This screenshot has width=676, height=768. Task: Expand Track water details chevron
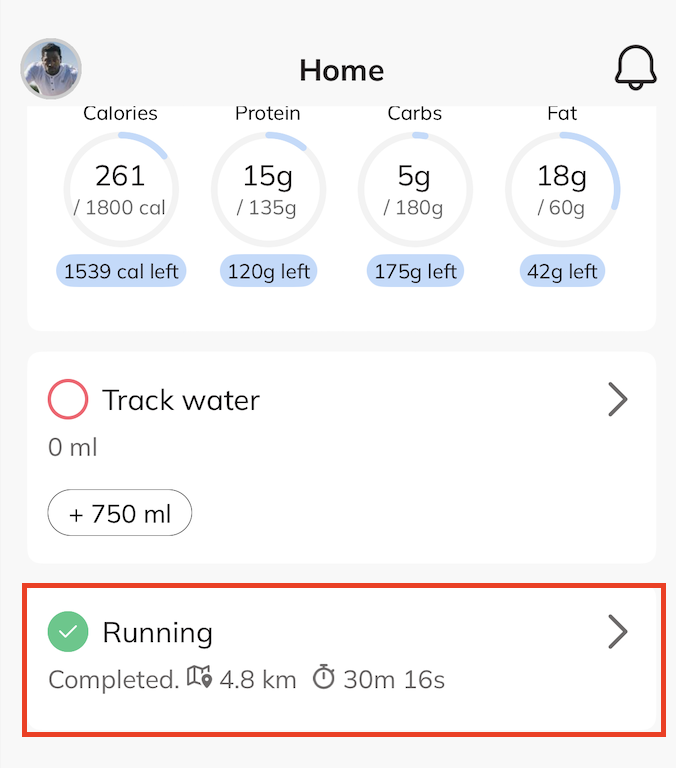(618, 400)
